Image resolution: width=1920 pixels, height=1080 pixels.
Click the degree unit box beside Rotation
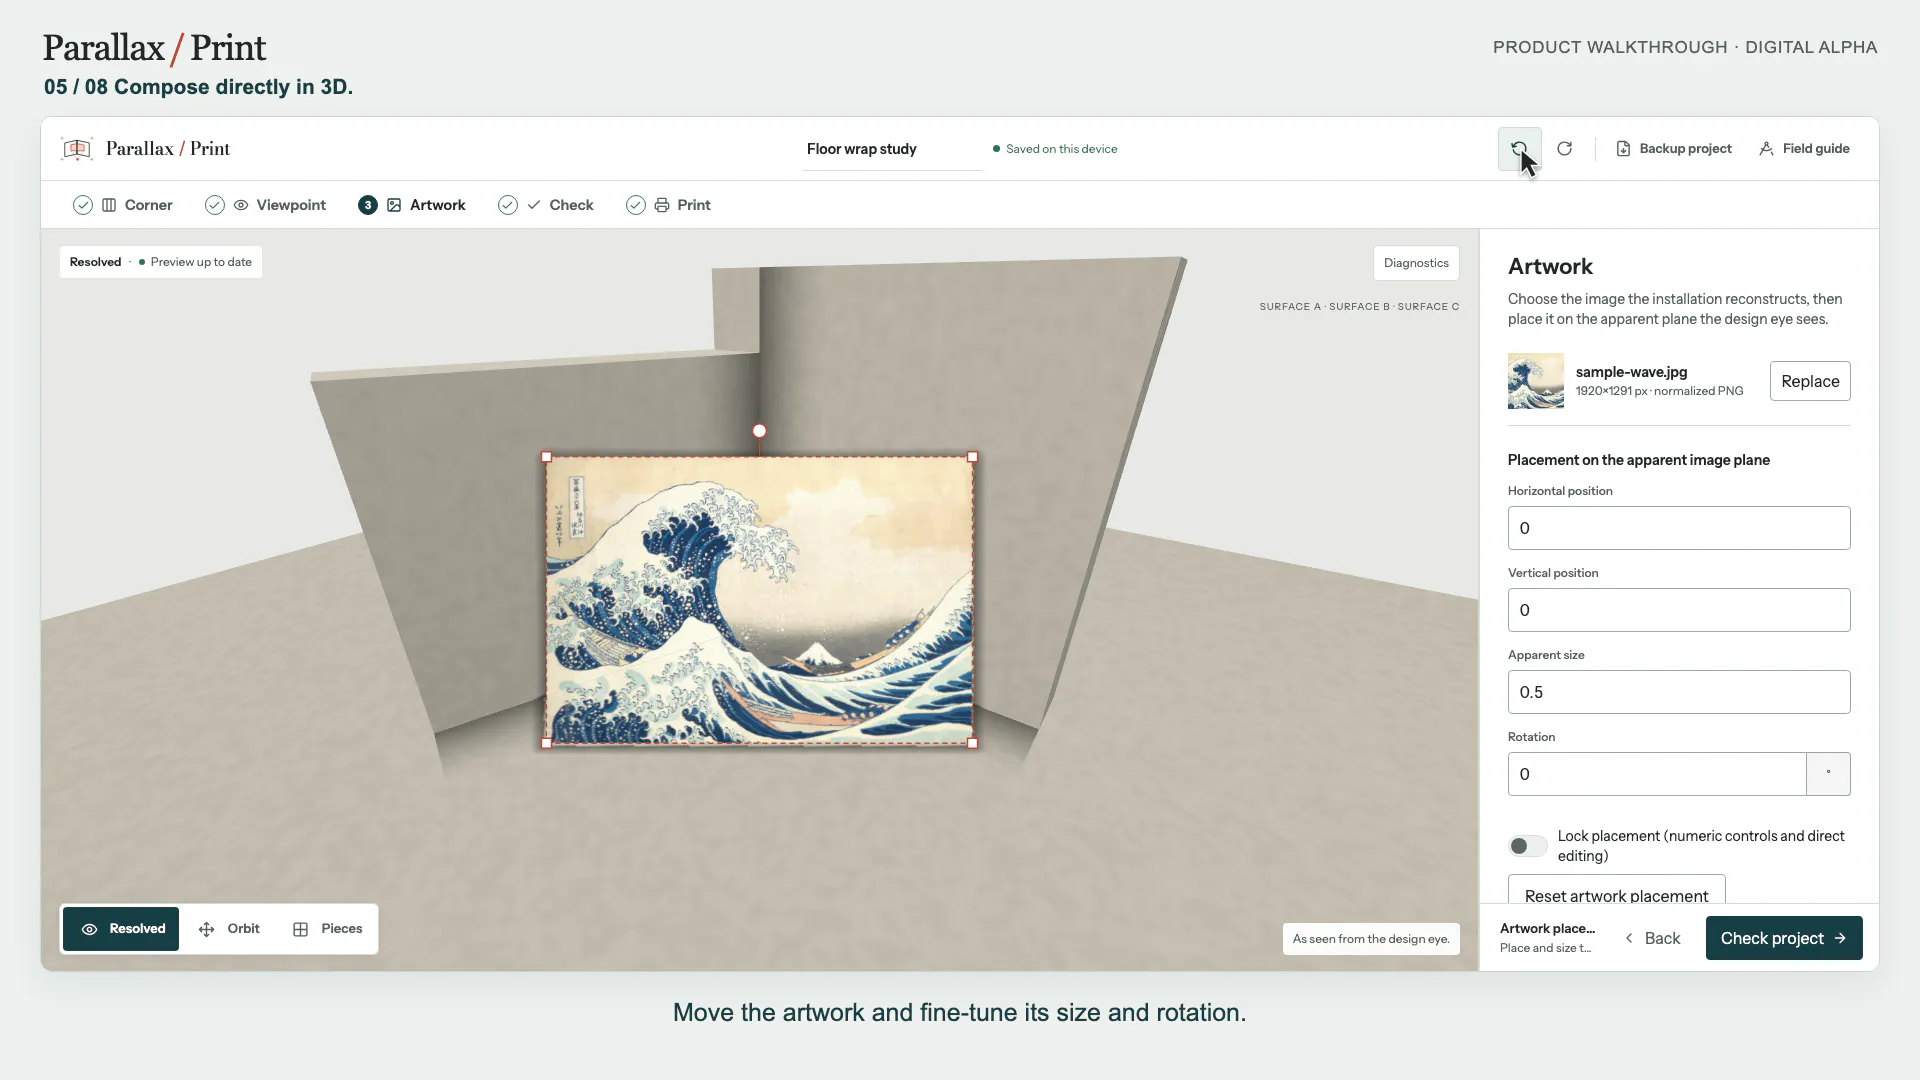pyautogui.click(x=1829, y=774)
